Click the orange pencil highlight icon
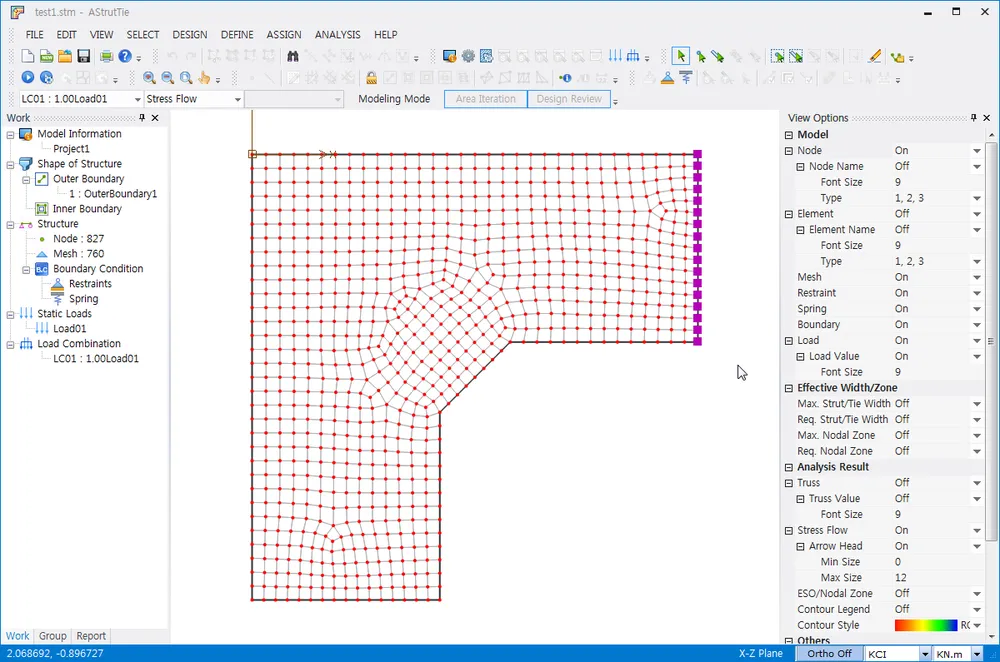Viewport: 1000px width, 662px height. pos(875,57)
